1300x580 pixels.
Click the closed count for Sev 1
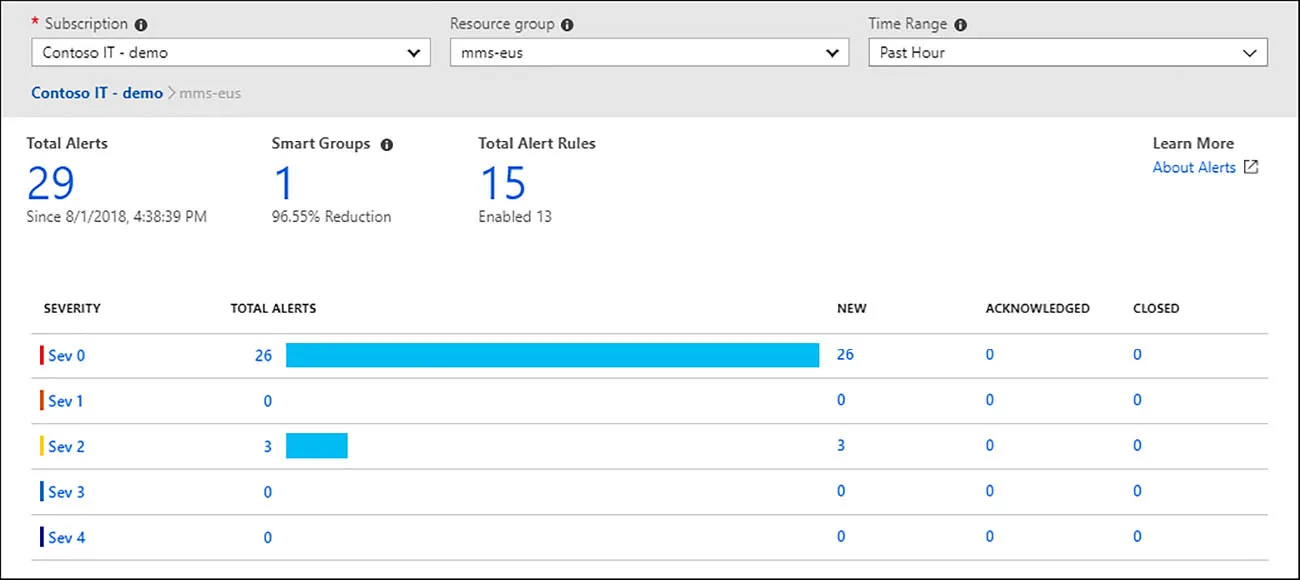(x=1137, y=400)
